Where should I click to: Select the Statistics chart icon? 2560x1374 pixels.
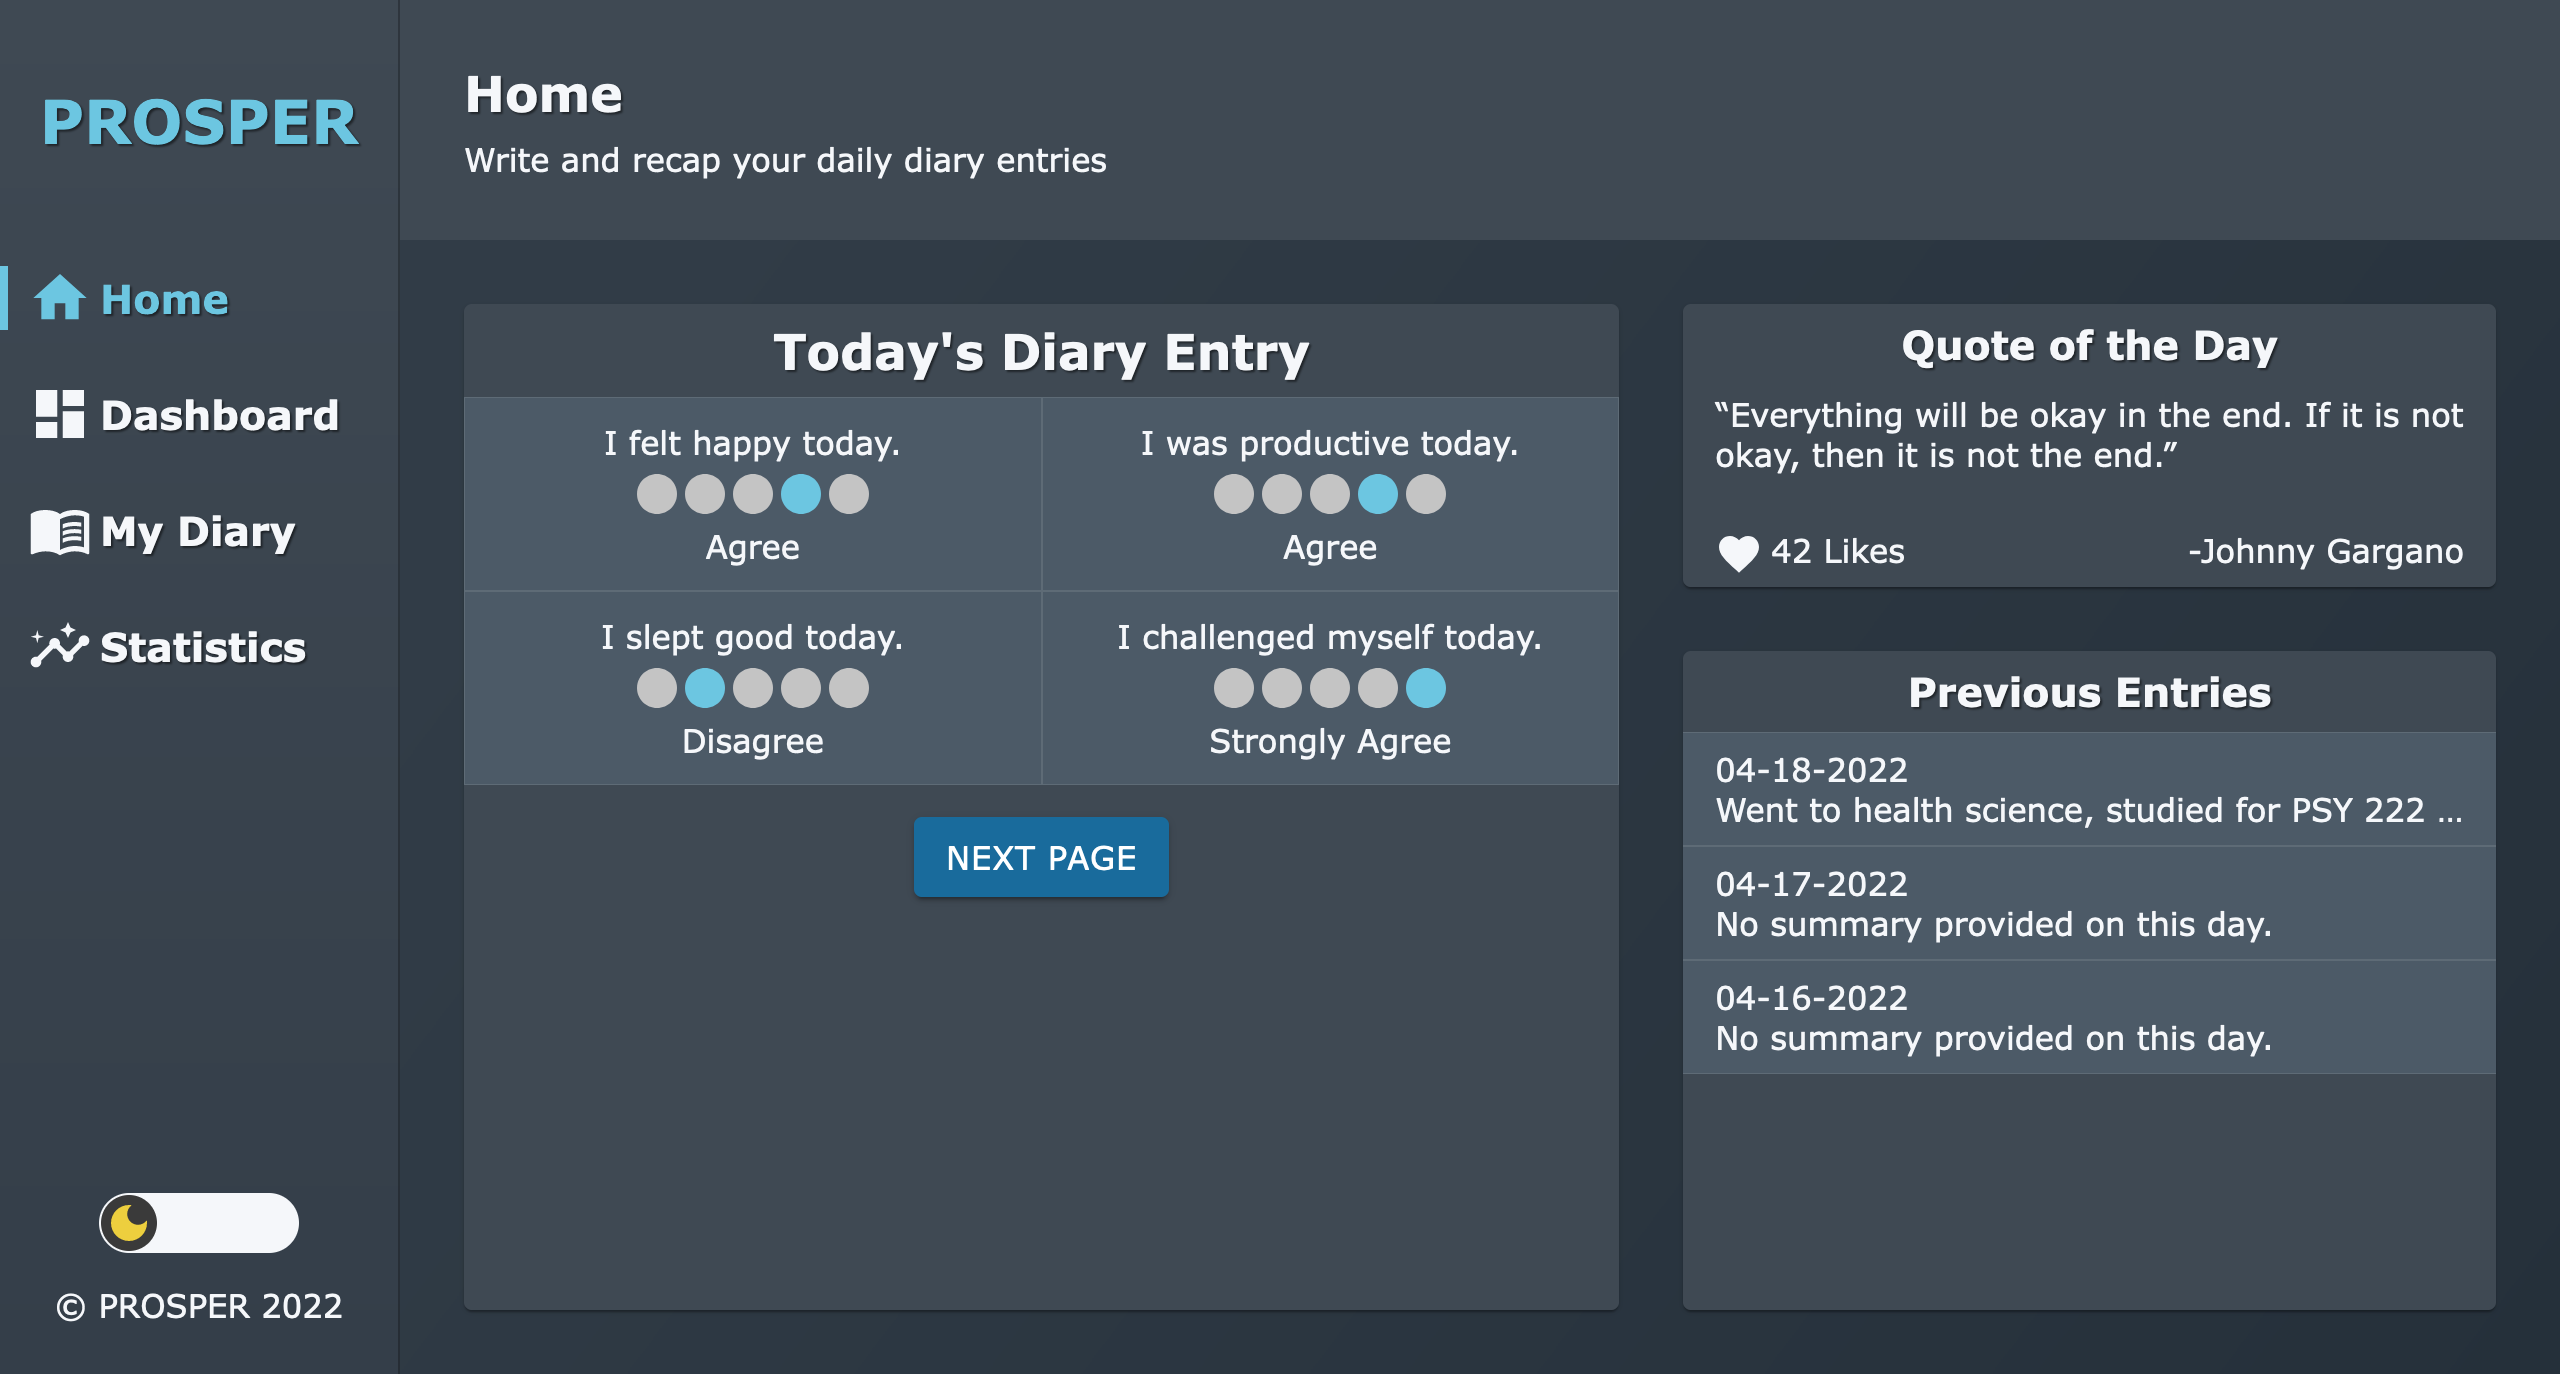[60, 646]
